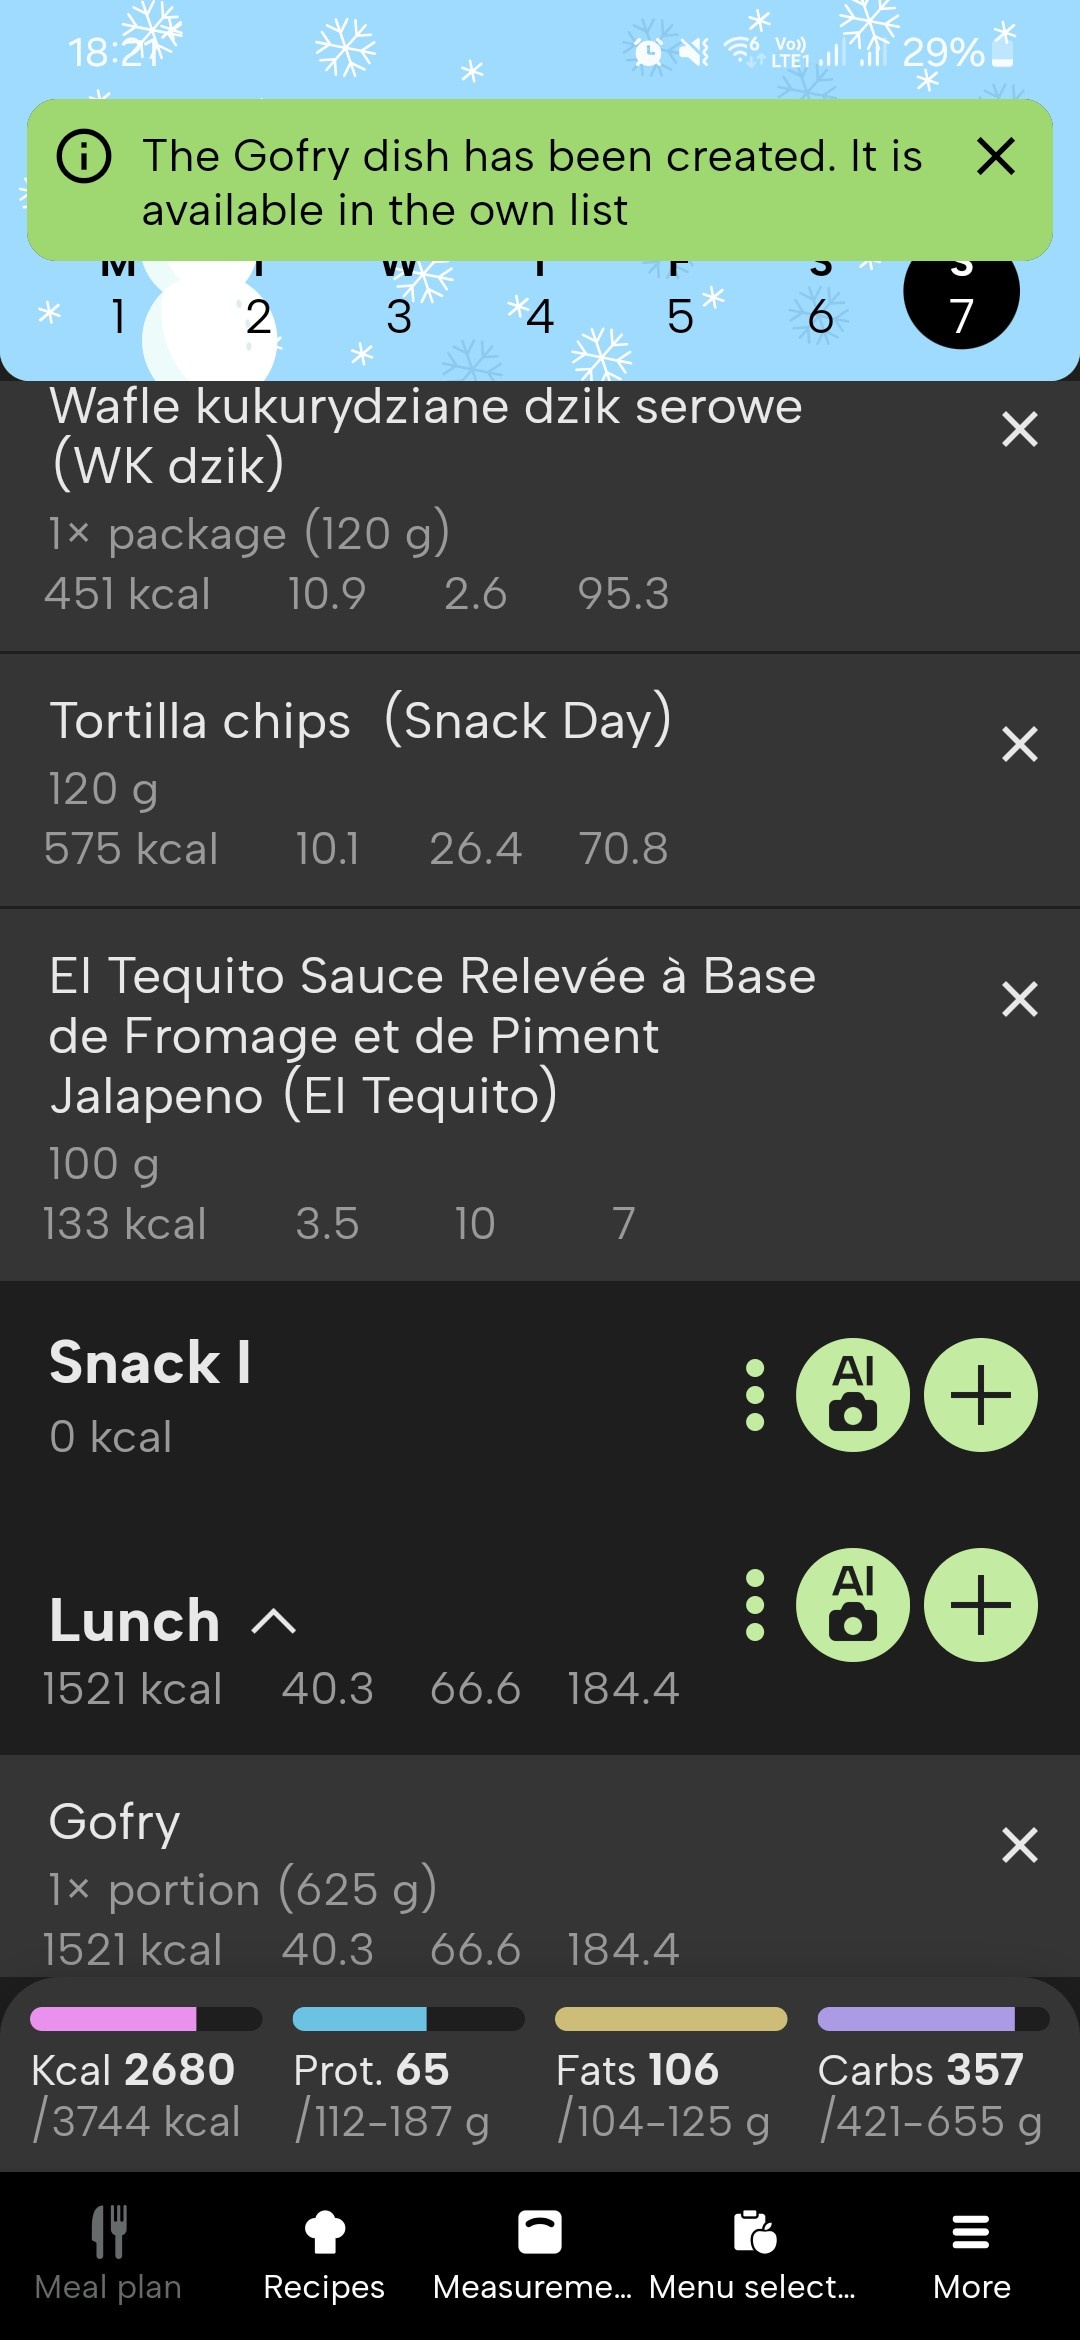Collapse the Lunch section chevron
The image size is (1080, 2340).
pyautogui.click(x=274, y=1621)
